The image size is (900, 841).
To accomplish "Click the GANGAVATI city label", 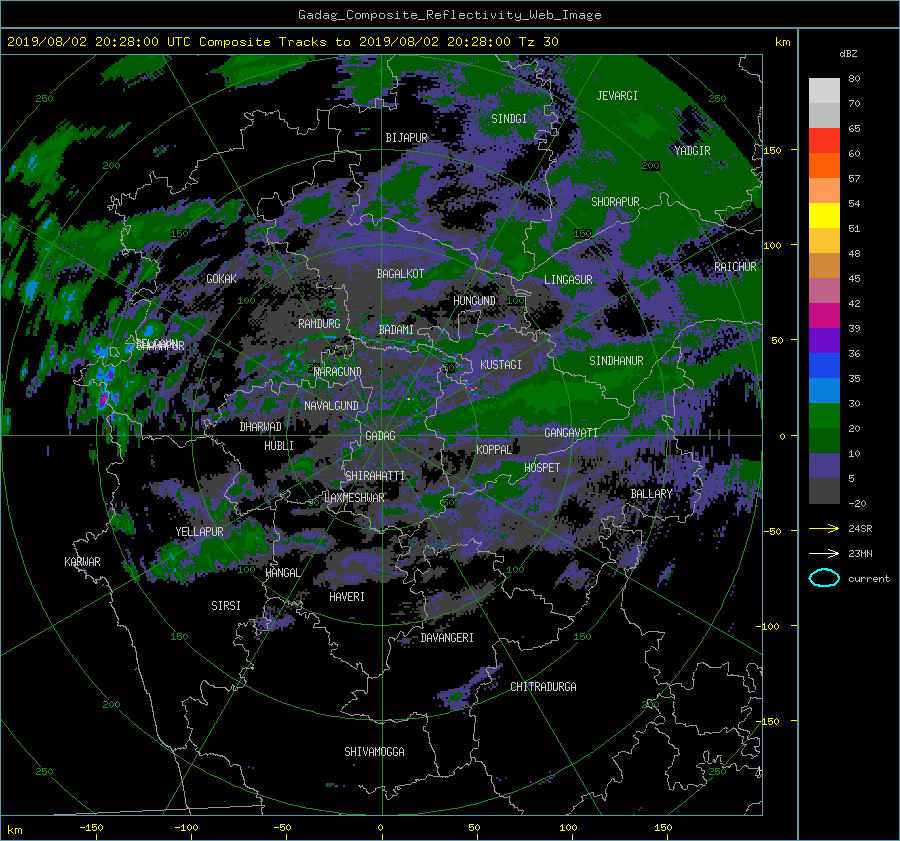I will 571,432.
